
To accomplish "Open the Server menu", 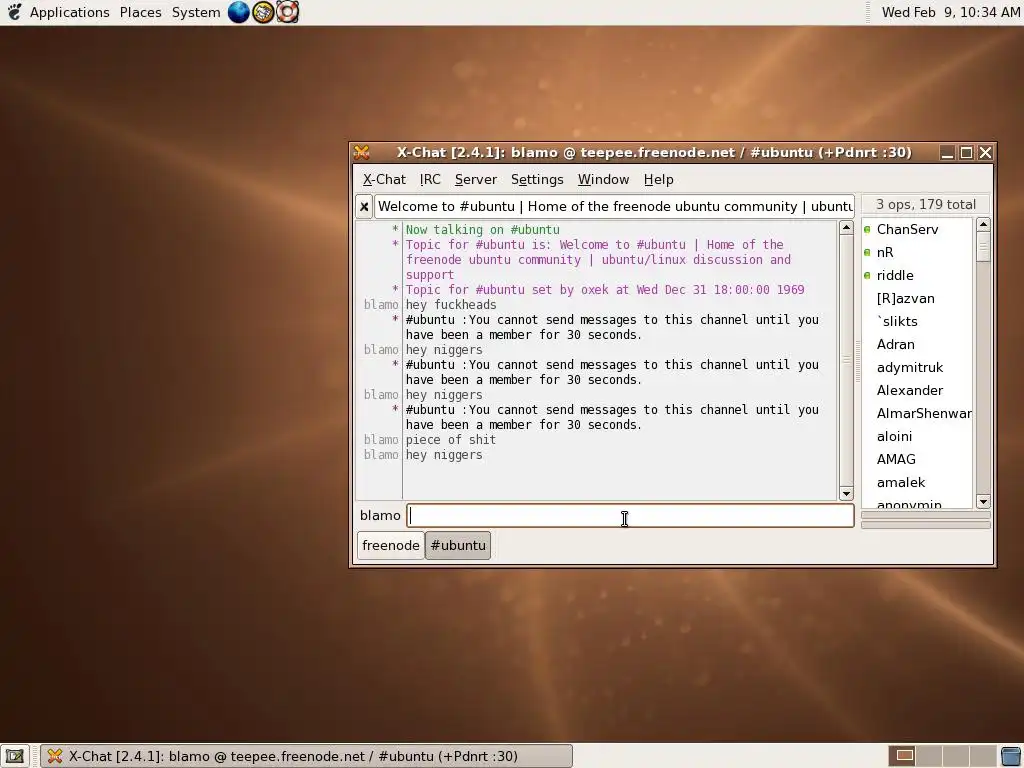I will (475, 180).
